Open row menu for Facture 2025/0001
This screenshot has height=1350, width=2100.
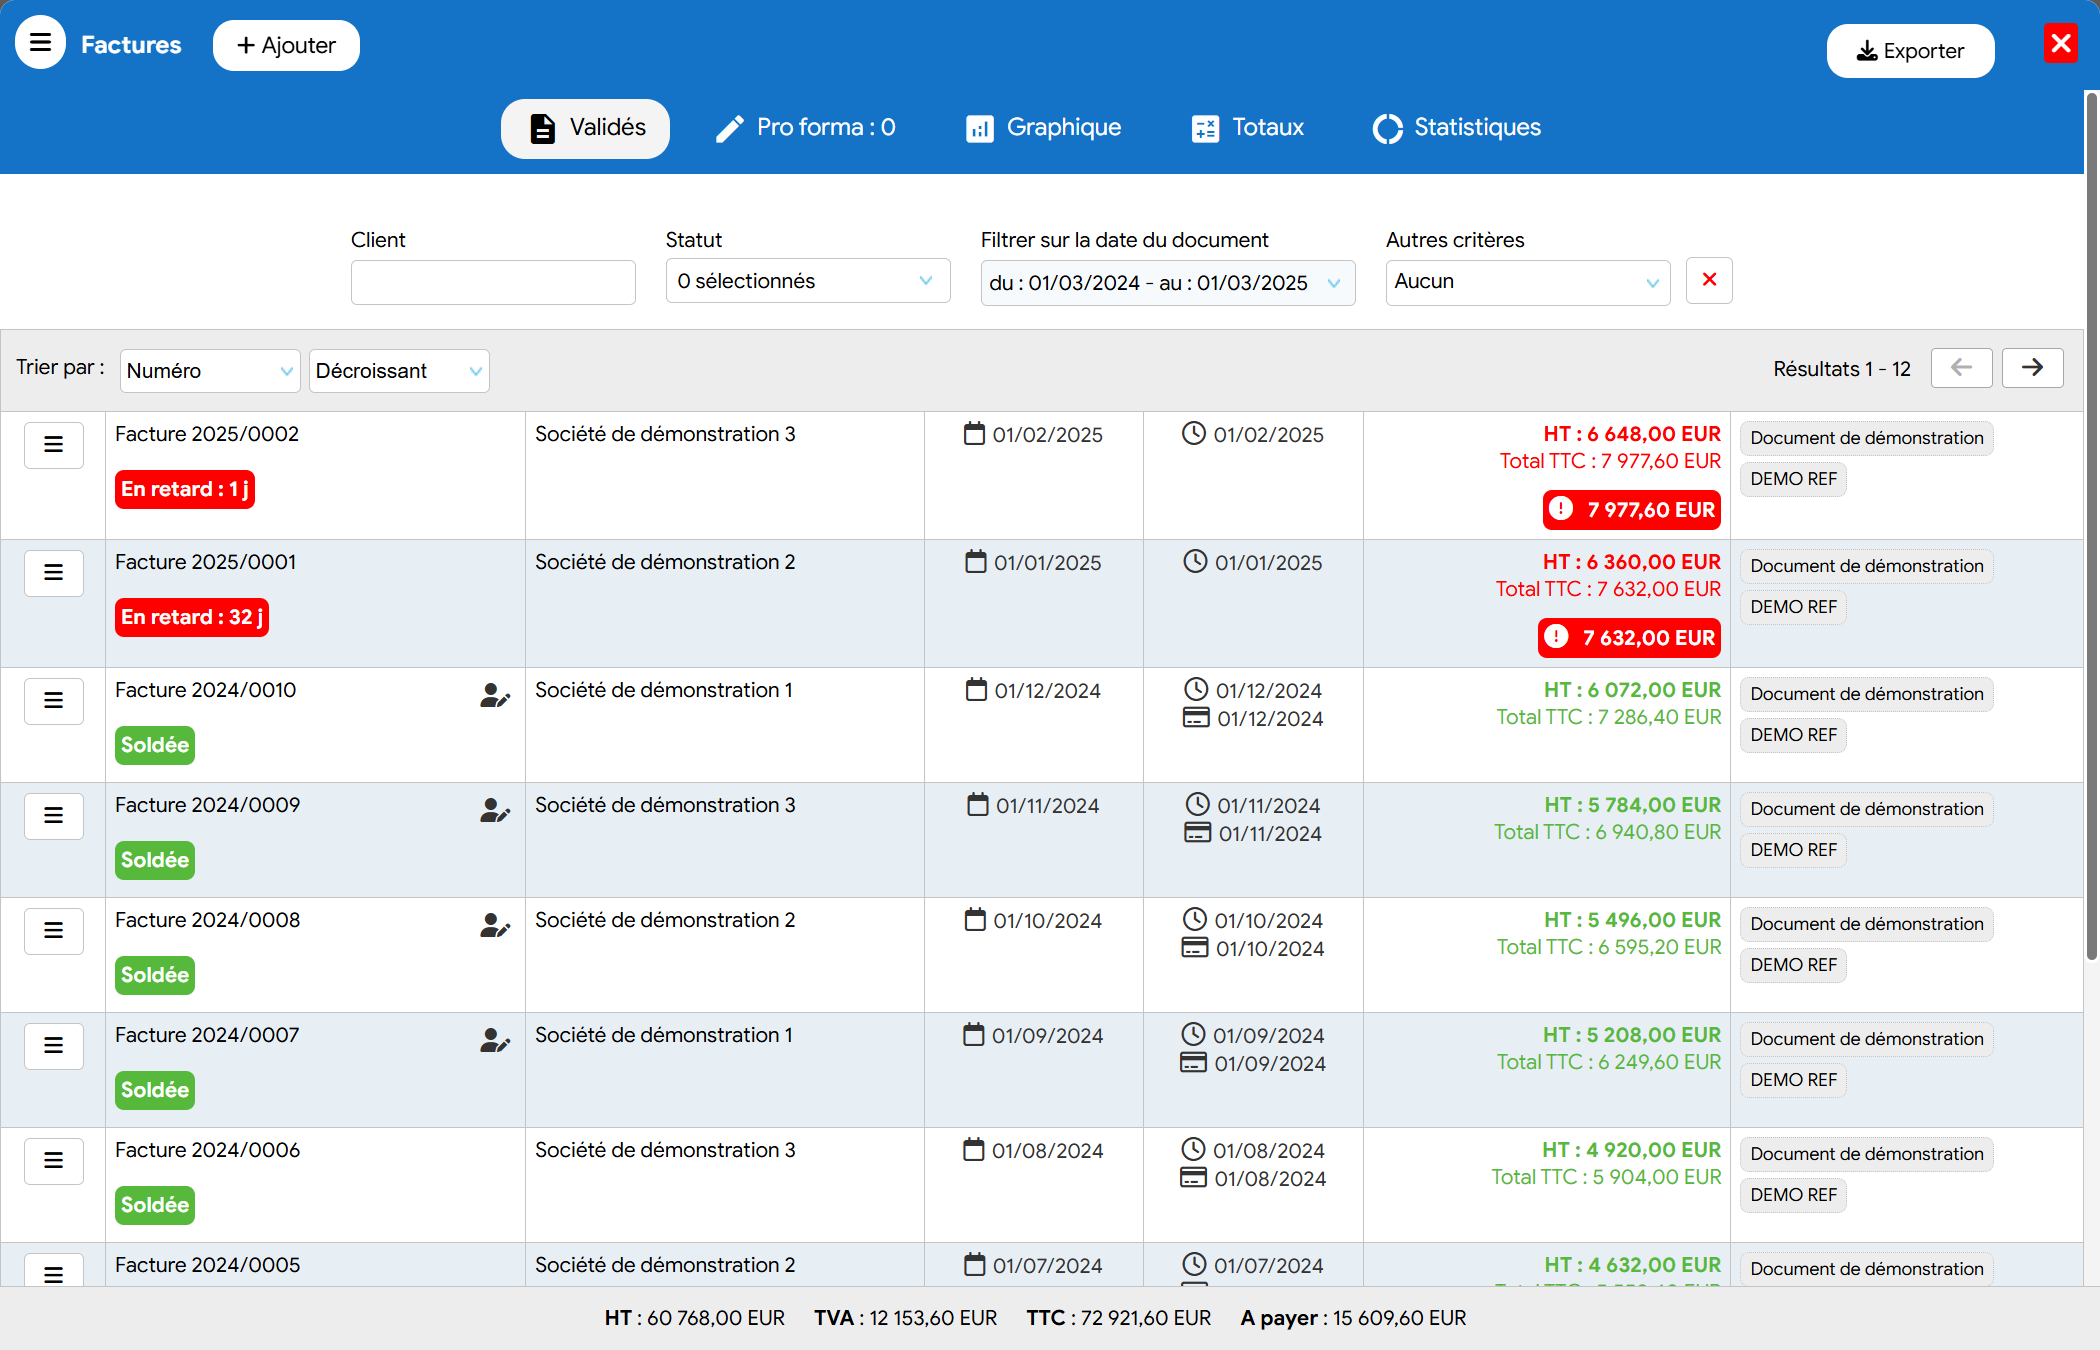click(x=54, y=573)
